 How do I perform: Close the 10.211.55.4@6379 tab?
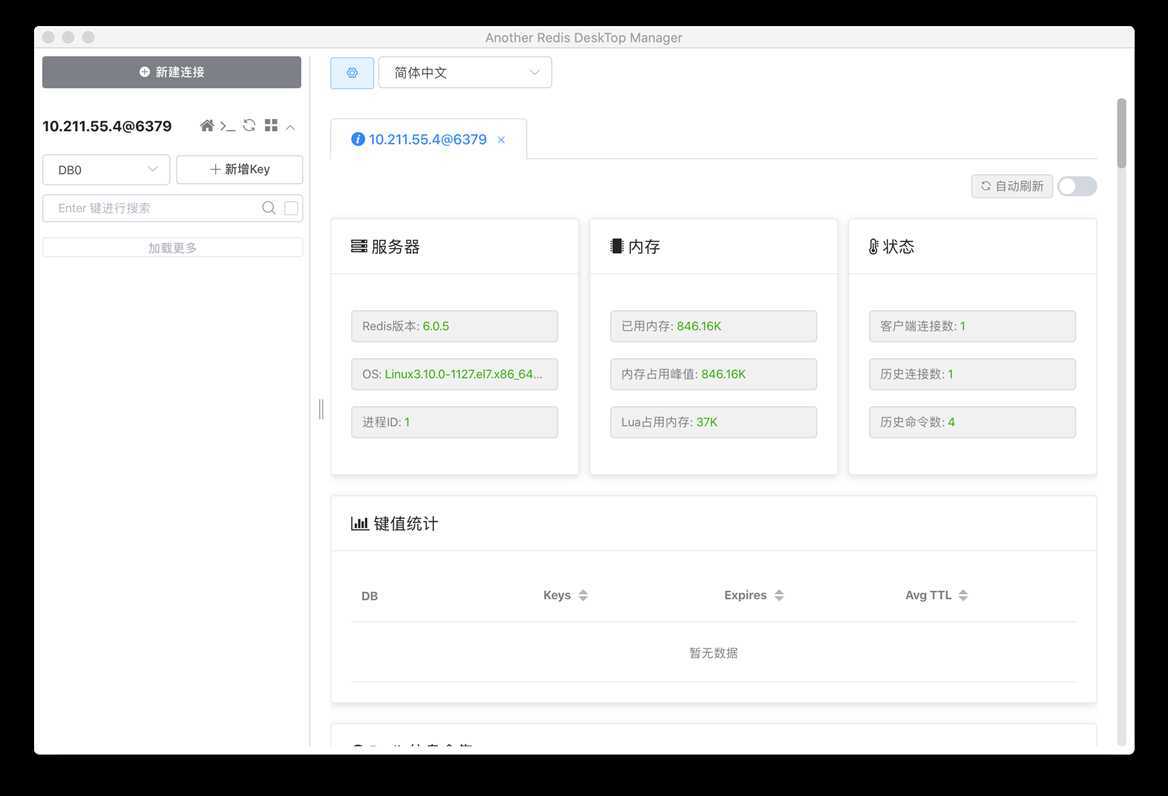point(501,140)
